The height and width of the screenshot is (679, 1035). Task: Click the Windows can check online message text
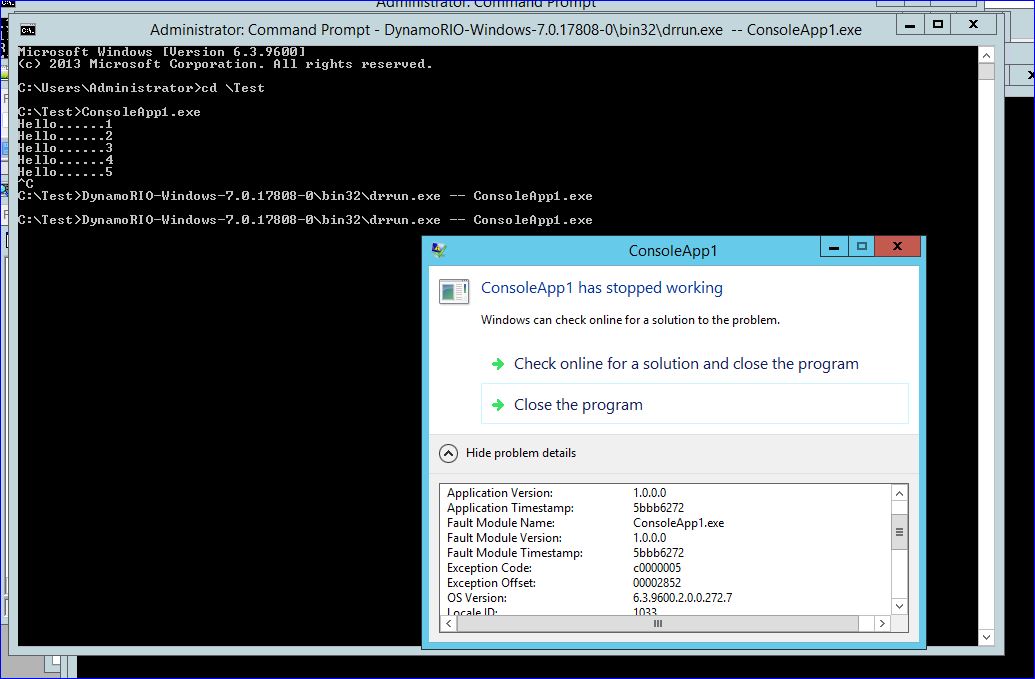click(x=630, y=320)
